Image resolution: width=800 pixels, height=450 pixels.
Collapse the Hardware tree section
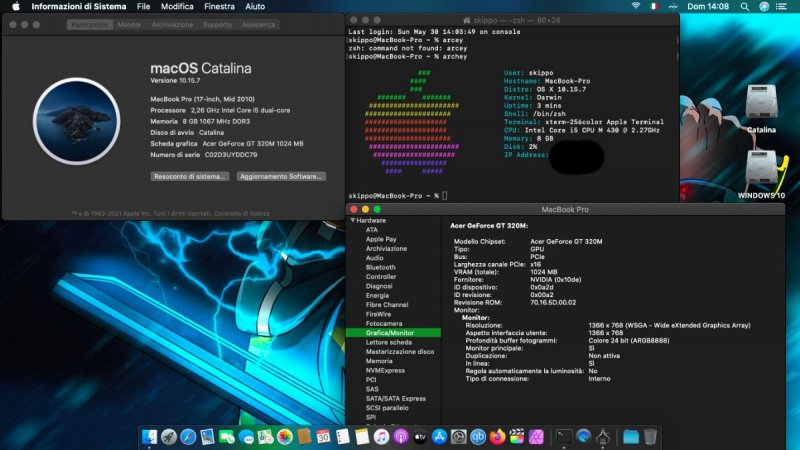pyautogui.click(x=353, y=220)
